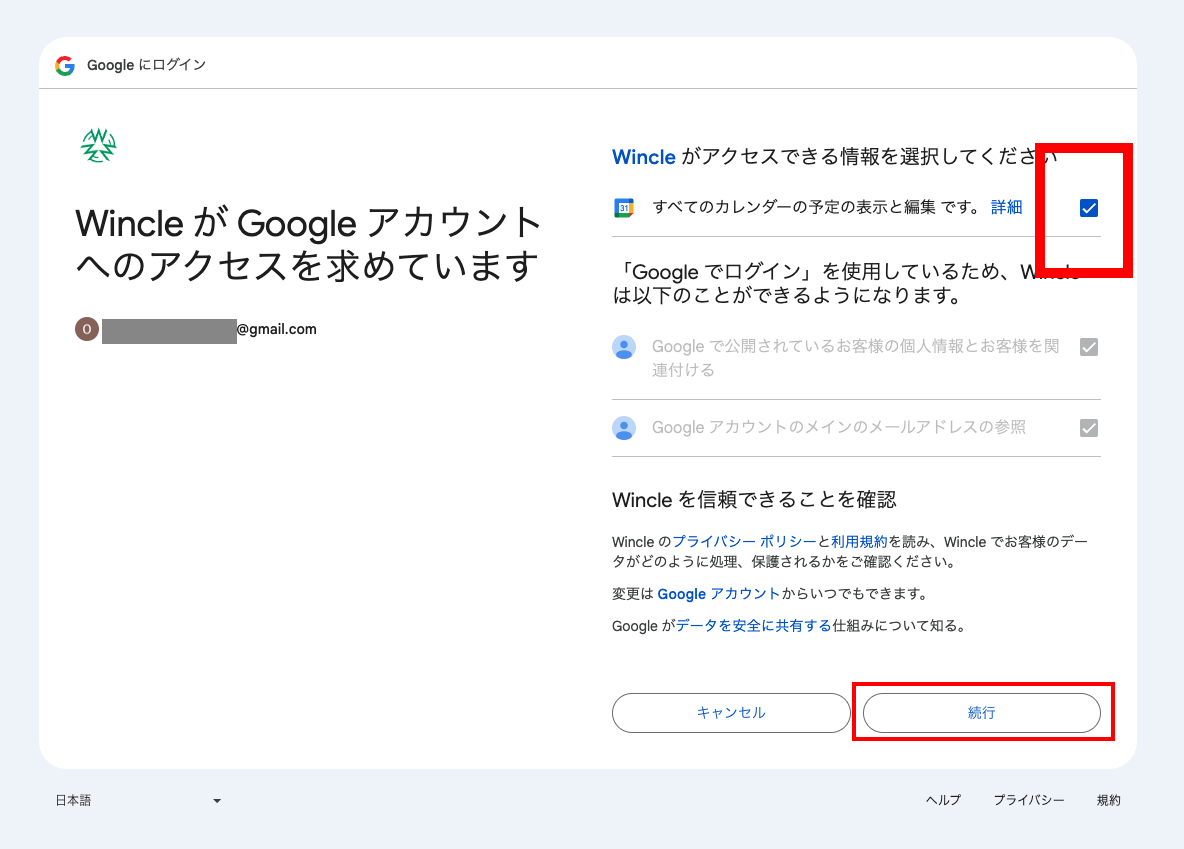Screen dimensions: 1184x849
Task: Click the language selector dropdown arrow
Action: coord(217,801)
